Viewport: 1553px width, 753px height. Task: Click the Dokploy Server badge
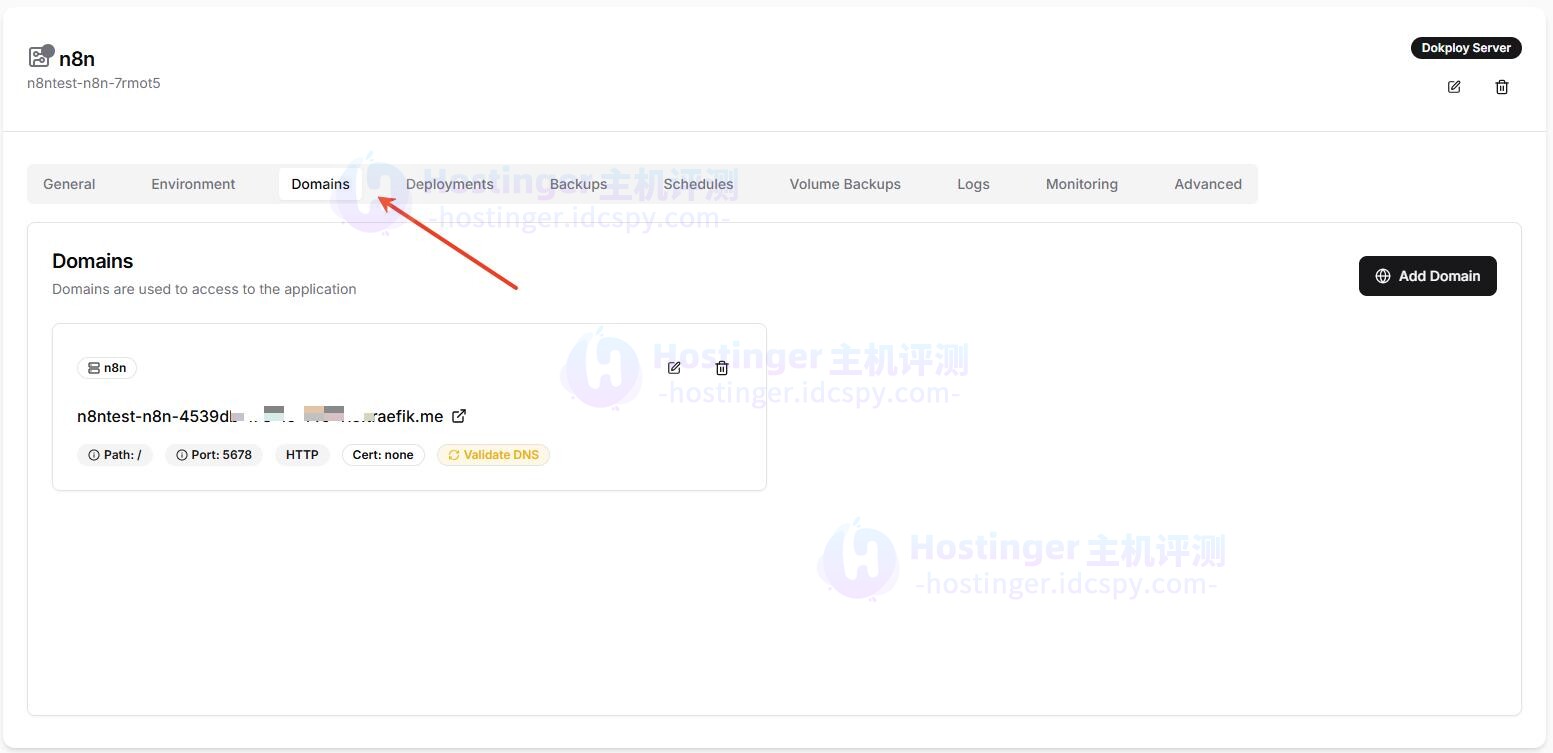(1465, 48)
